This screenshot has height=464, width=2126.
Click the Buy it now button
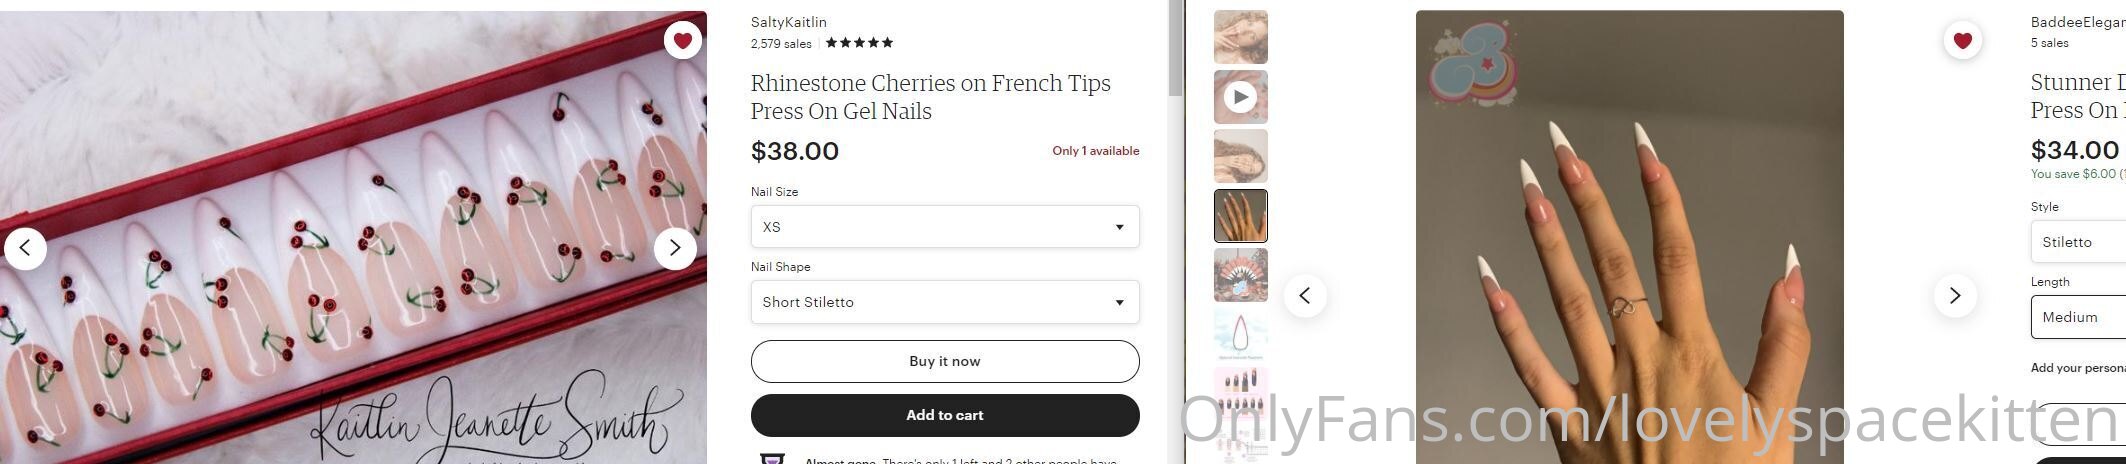945,361
